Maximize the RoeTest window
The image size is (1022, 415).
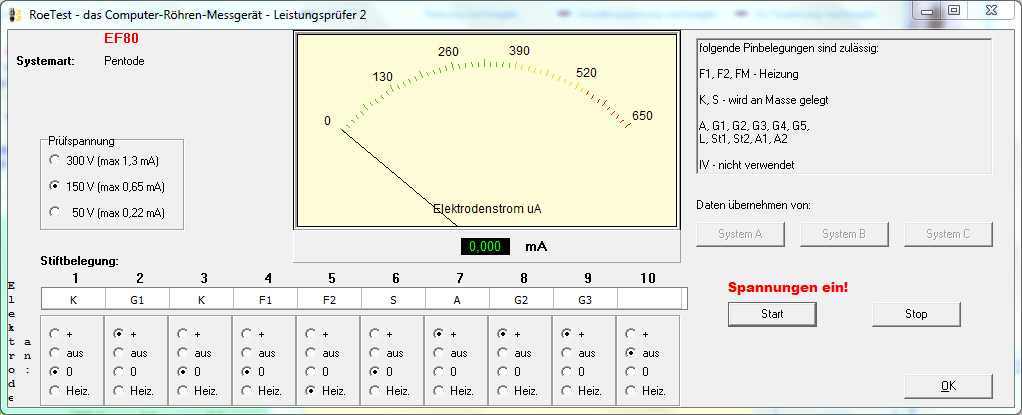coord(953,10)
